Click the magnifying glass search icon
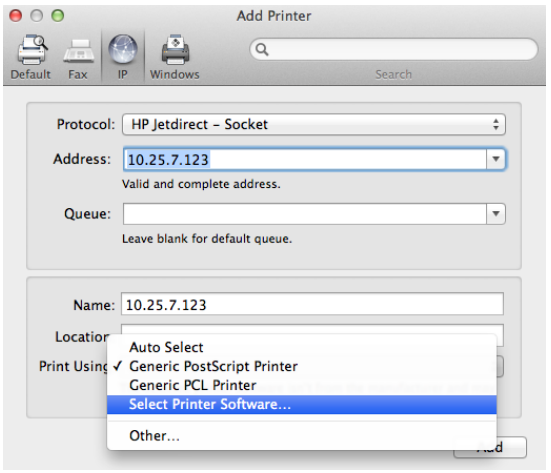The width and height of the screenshot is (551, 473). [x=262, y=50]
